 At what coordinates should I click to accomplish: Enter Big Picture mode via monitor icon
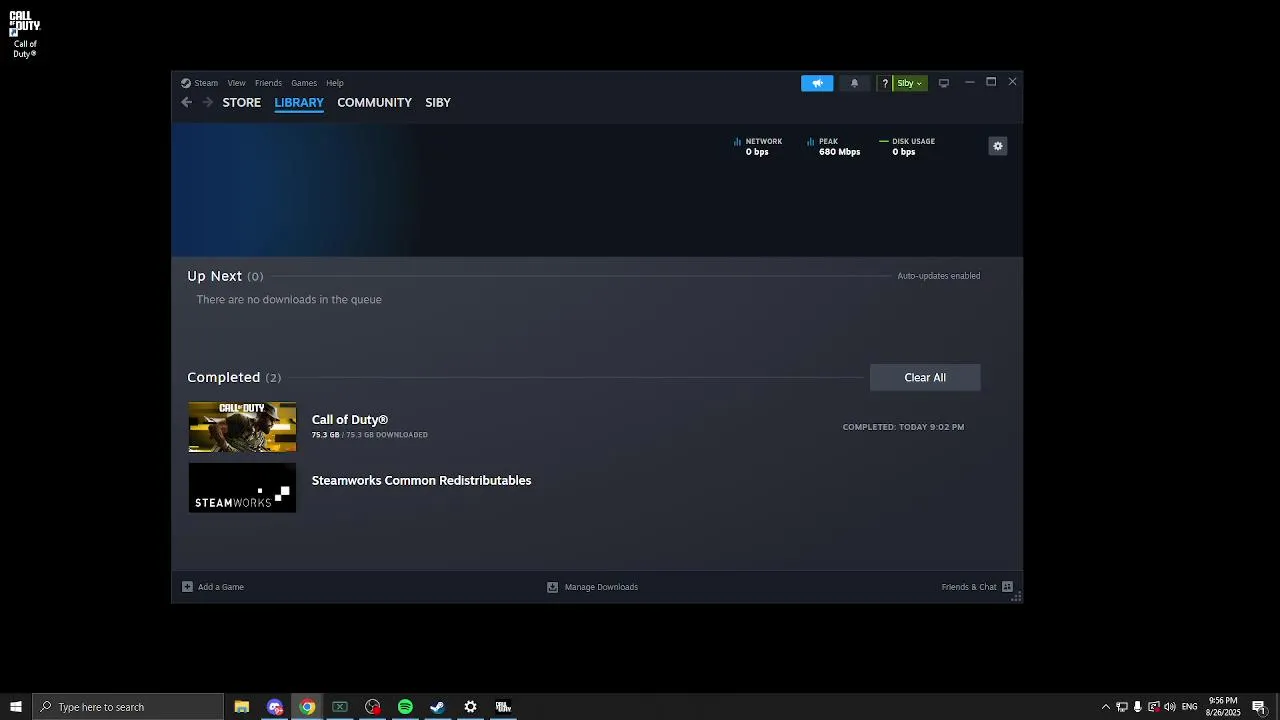943,83
